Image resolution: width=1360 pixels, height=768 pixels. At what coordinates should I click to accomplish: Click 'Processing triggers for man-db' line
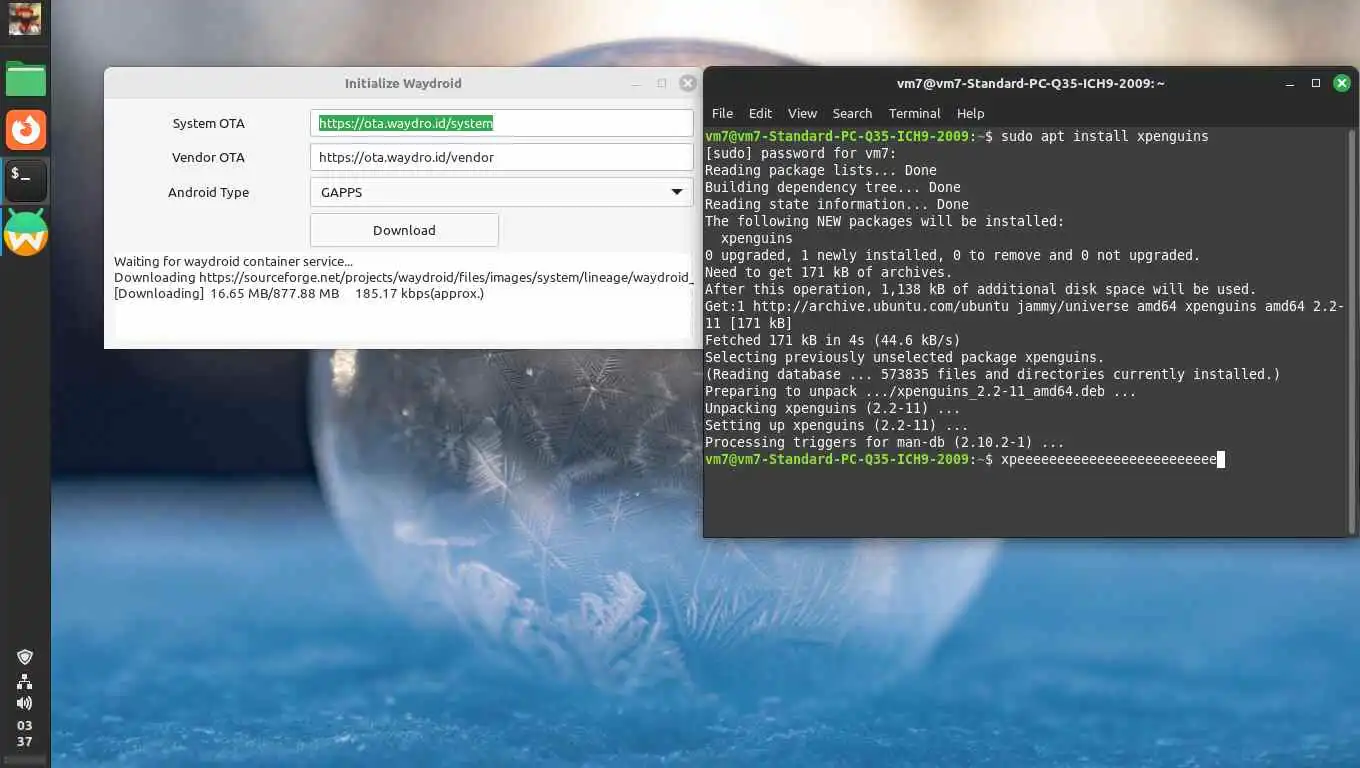(885, 442)
